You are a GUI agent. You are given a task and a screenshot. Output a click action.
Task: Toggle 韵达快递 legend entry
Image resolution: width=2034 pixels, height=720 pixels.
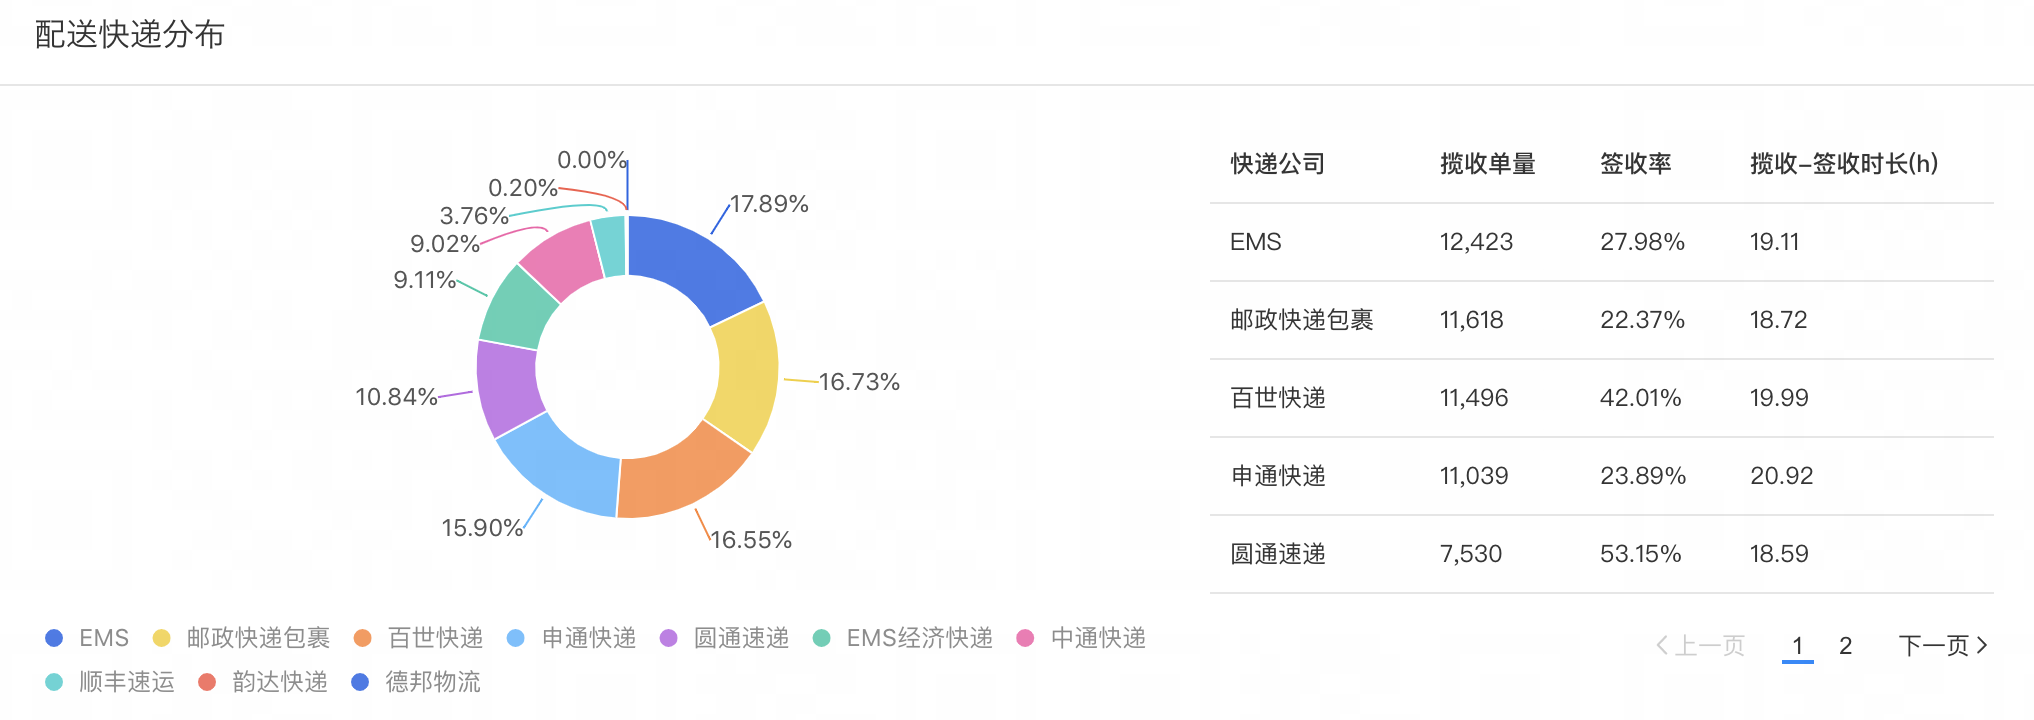(x=263, y=682)
